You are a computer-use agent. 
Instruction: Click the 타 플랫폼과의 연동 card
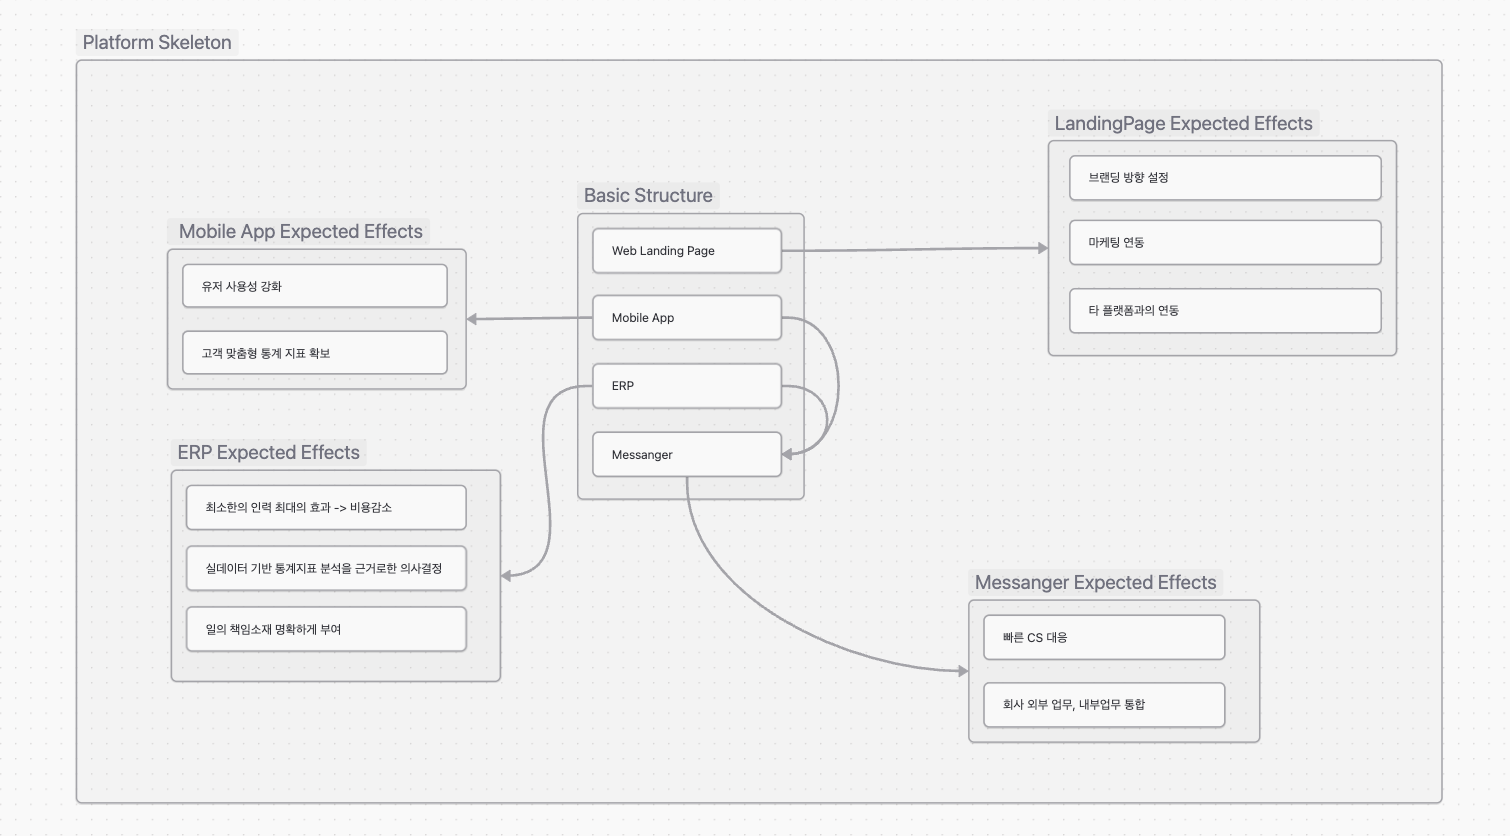click(1224, 311)
